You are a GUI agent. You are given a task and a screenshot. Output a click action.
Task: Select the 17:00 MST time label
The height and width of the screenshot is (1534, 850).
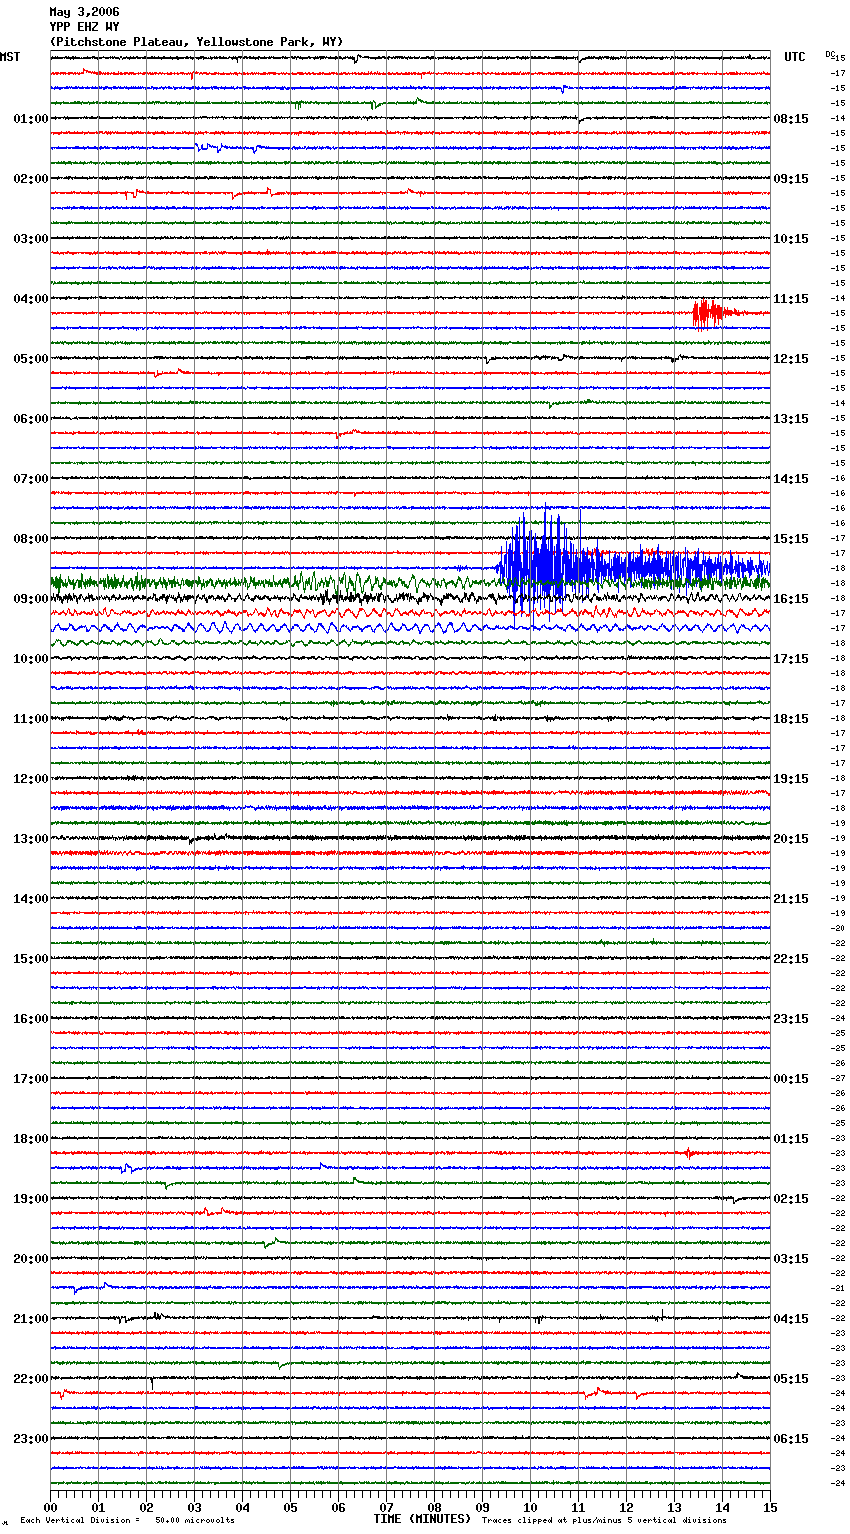[x=31, y=1079]
